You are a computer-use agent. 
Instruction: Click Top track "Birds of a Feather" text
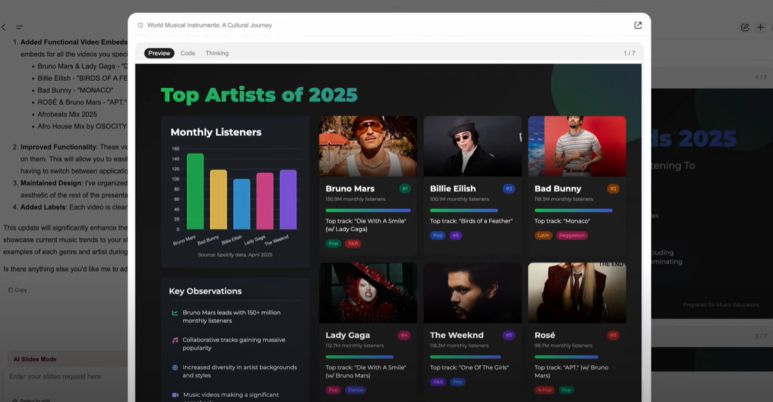click(x=471, y=221)
